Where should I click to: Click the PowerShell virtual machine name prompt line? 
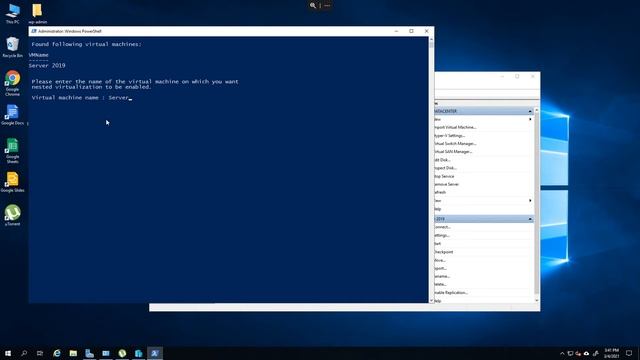82,98
